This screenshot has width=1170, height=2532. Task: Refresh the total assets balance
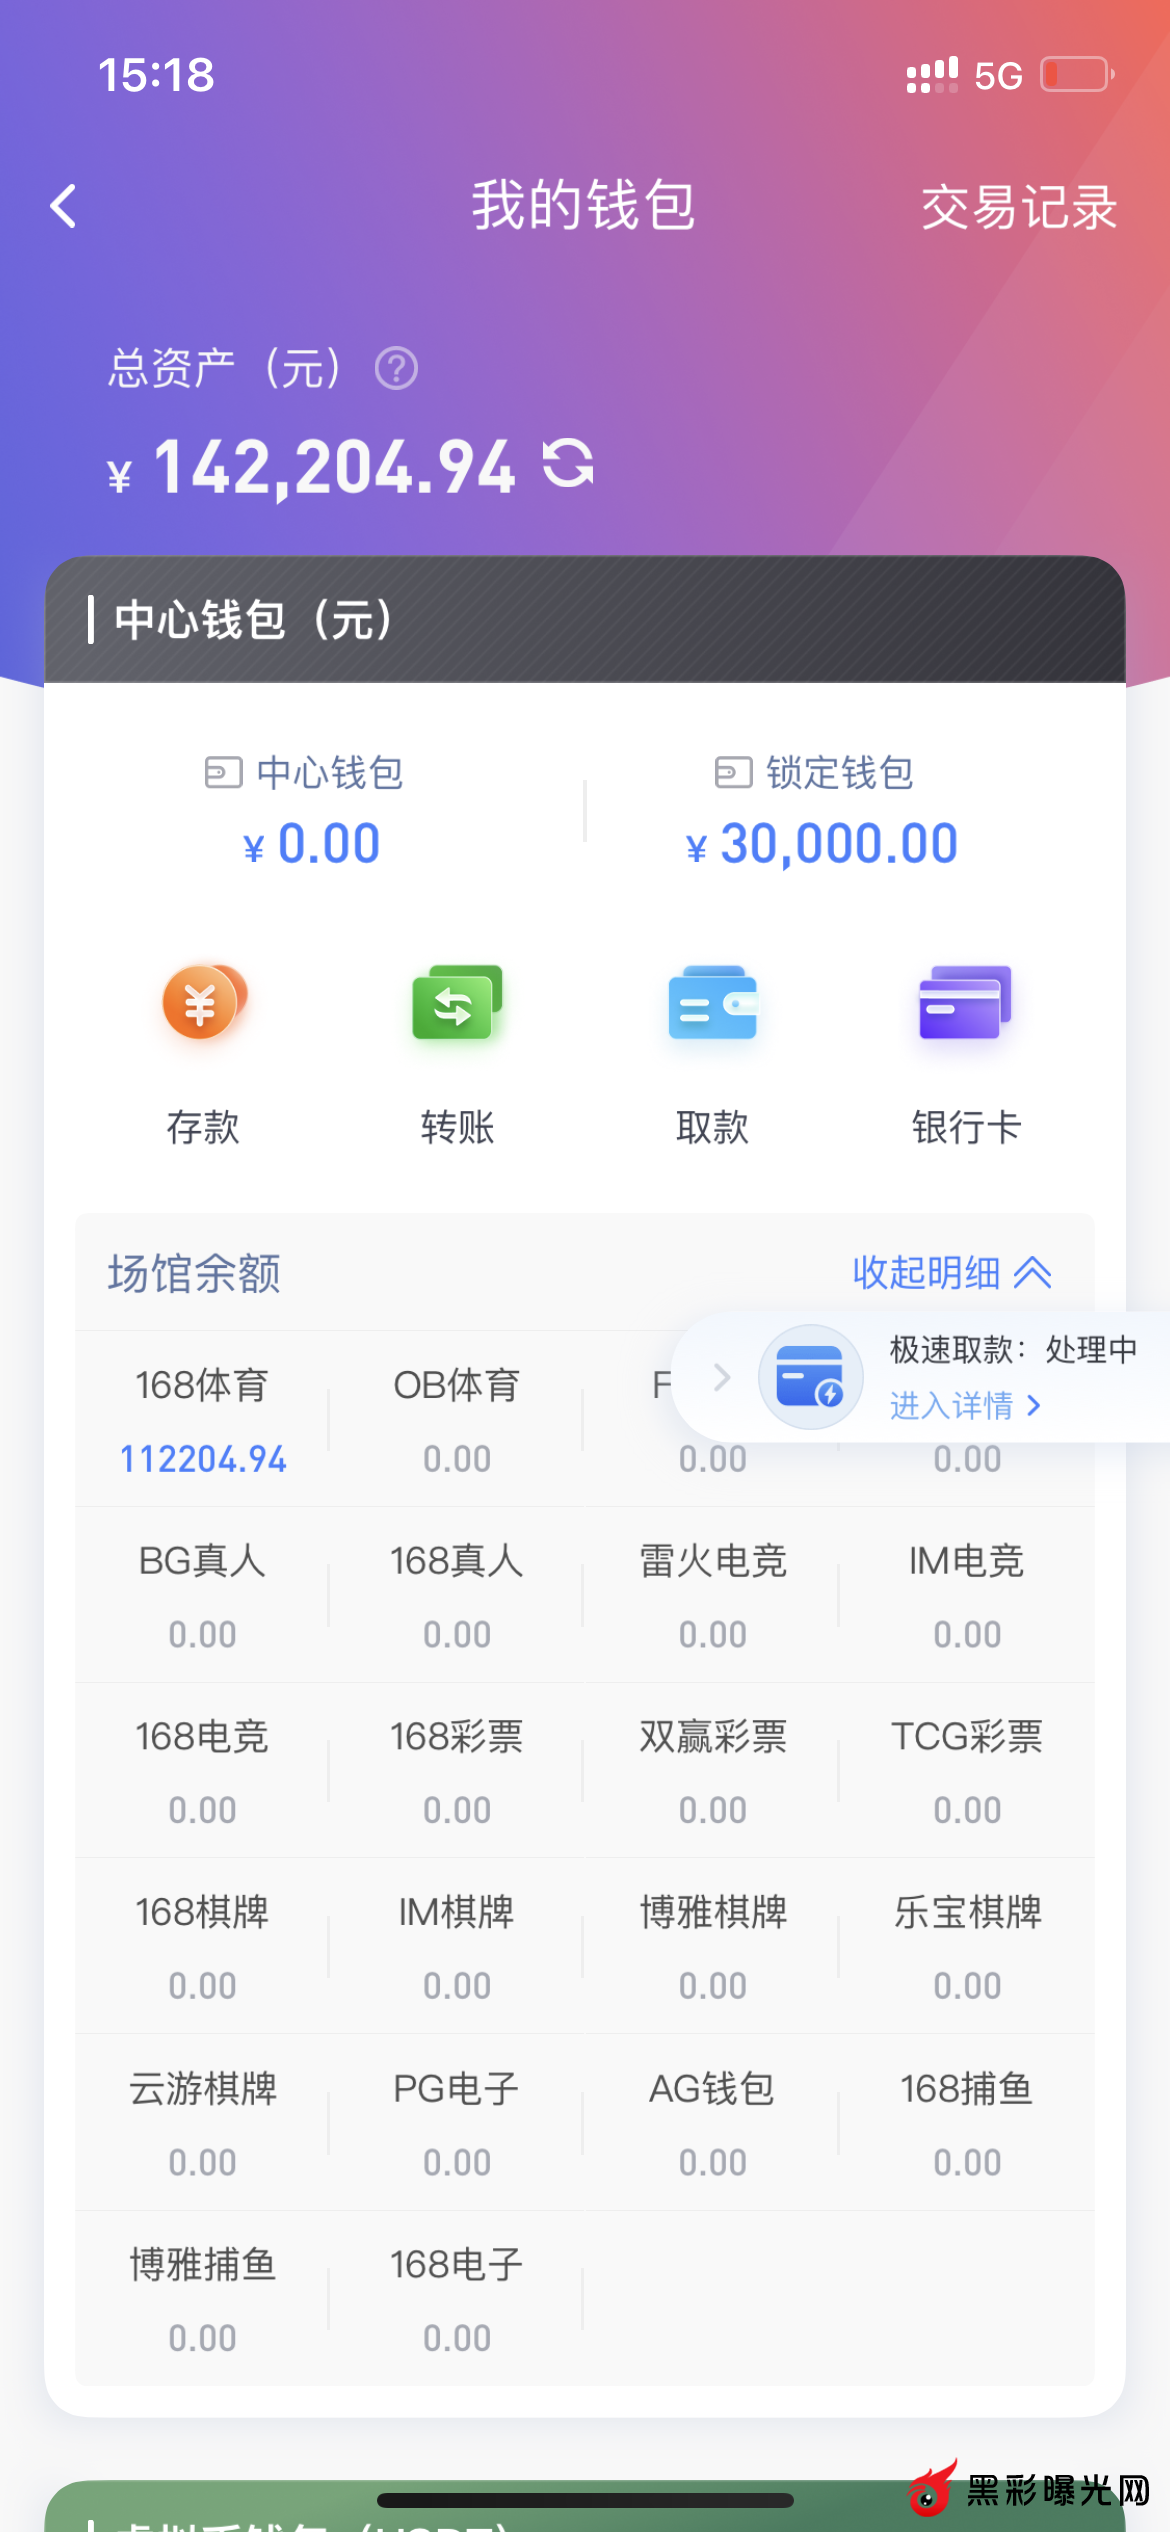coord(568,465)
